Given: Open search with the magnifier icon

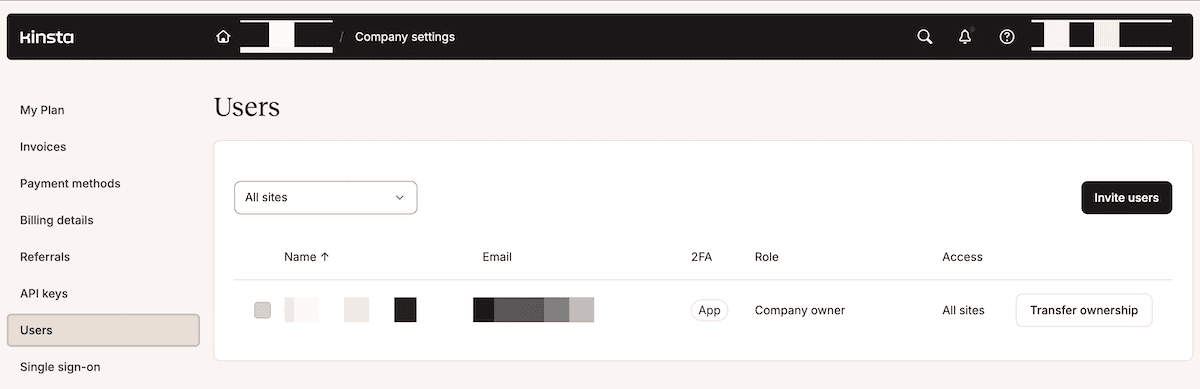Looking at the screenshot, I should pyautogui.click(x=925, y=37).
